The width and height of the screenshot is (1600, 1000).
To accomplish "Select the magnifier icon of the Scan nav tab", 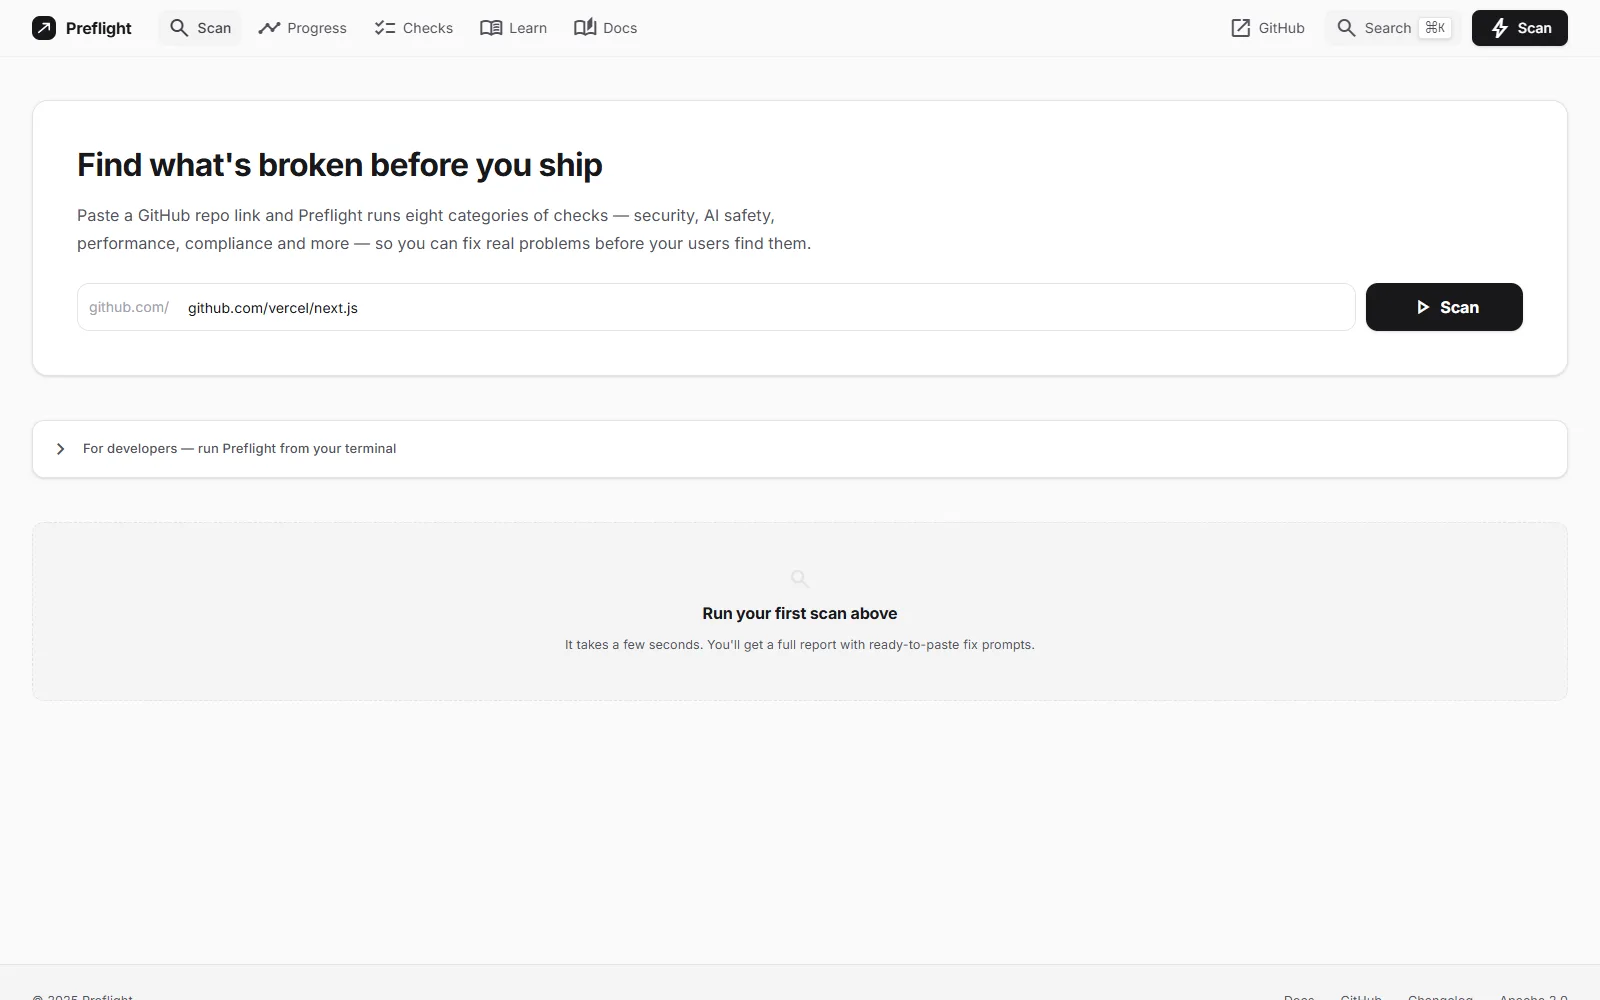I will (x=179, y=28).
